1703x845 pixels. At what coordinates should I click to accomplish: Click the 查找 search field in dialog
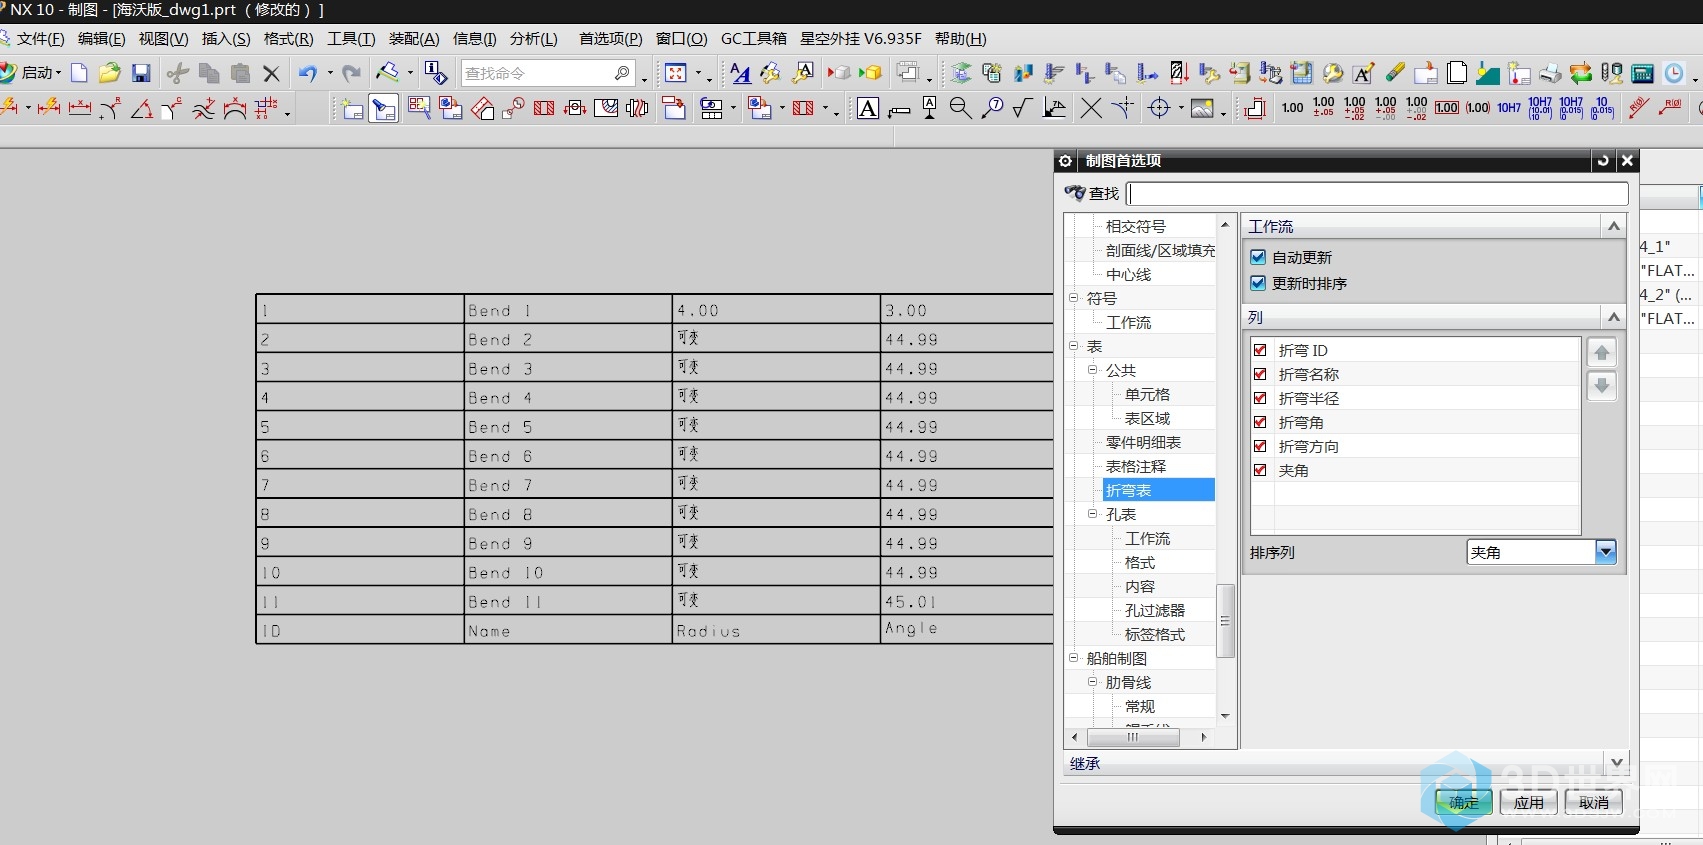tap(1377, 193)
